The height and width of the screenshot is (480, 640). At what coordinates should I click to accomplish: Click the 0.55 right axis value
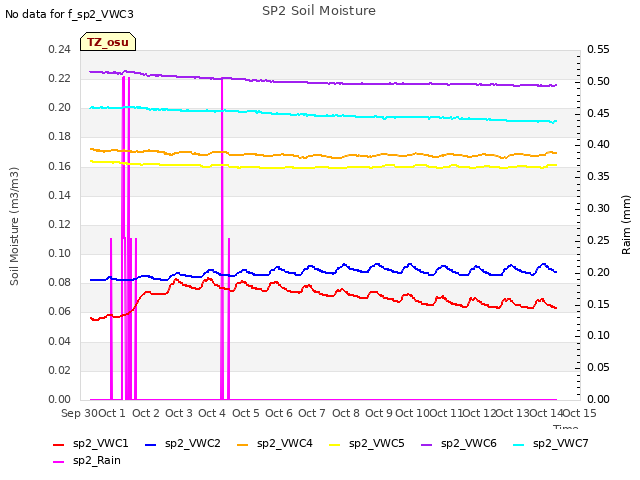pos(598,49)
